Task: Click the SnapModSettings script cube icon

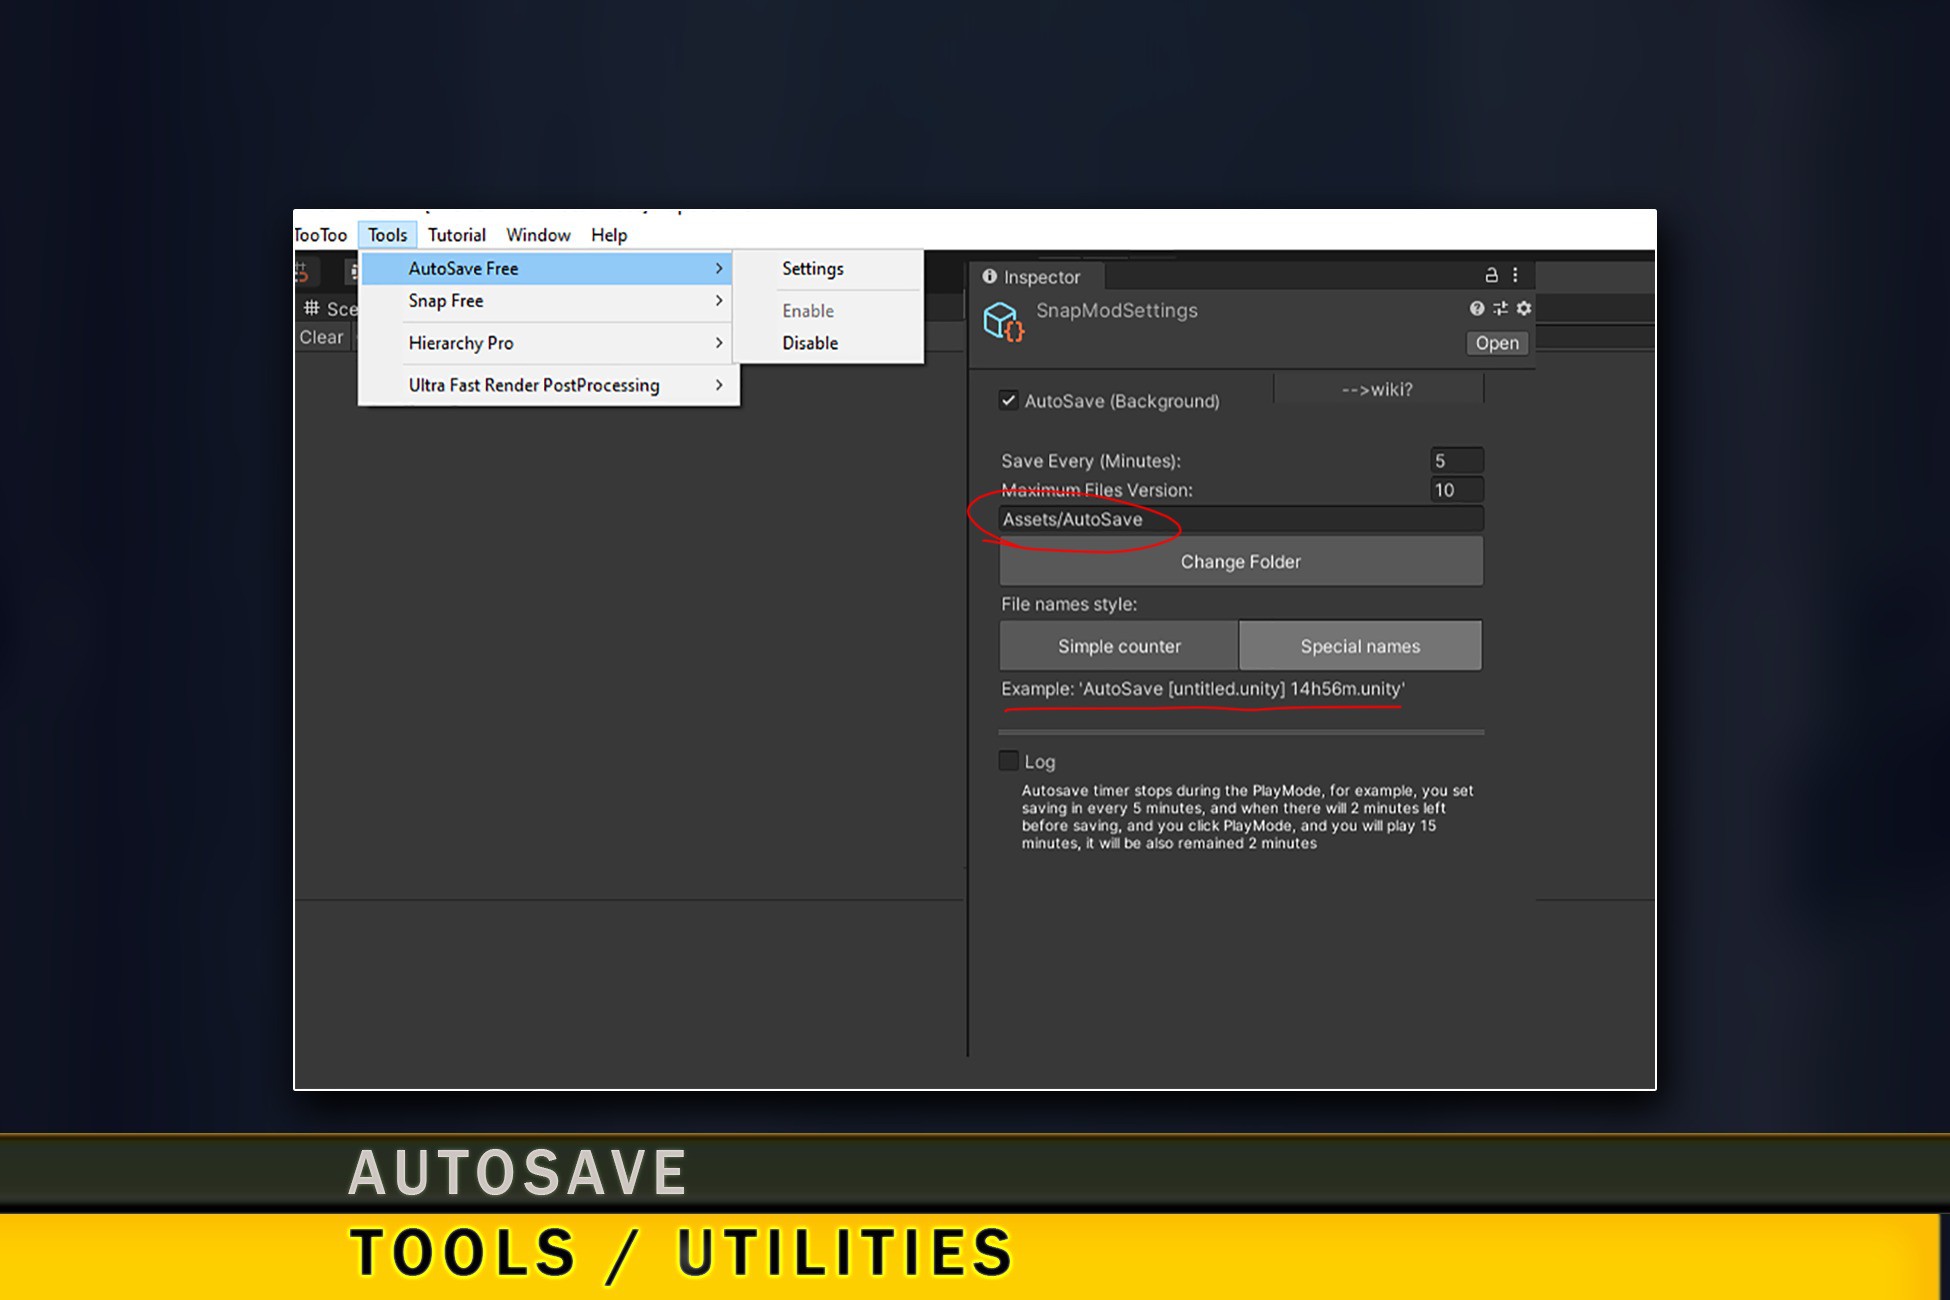Action: (1003, 322)
